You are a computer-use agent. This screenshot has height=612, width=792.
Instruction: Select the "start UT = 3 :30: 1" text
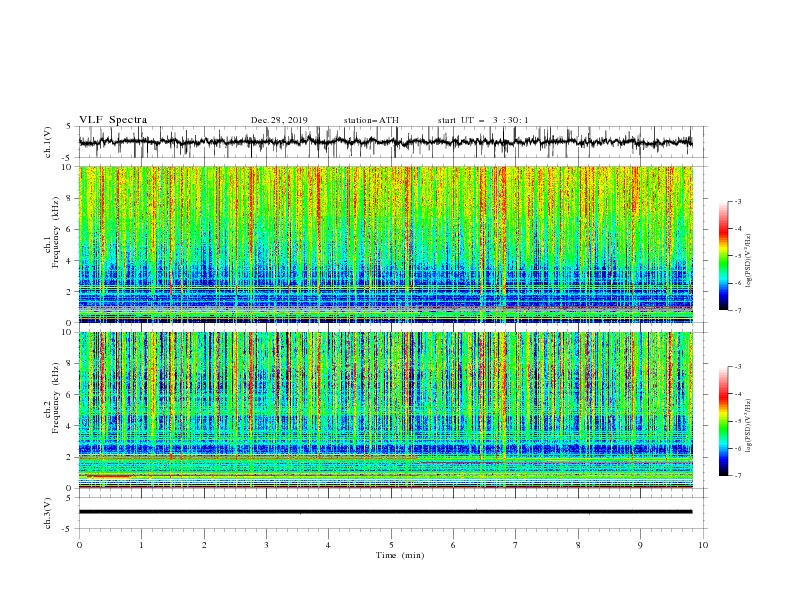coord(483,120)
